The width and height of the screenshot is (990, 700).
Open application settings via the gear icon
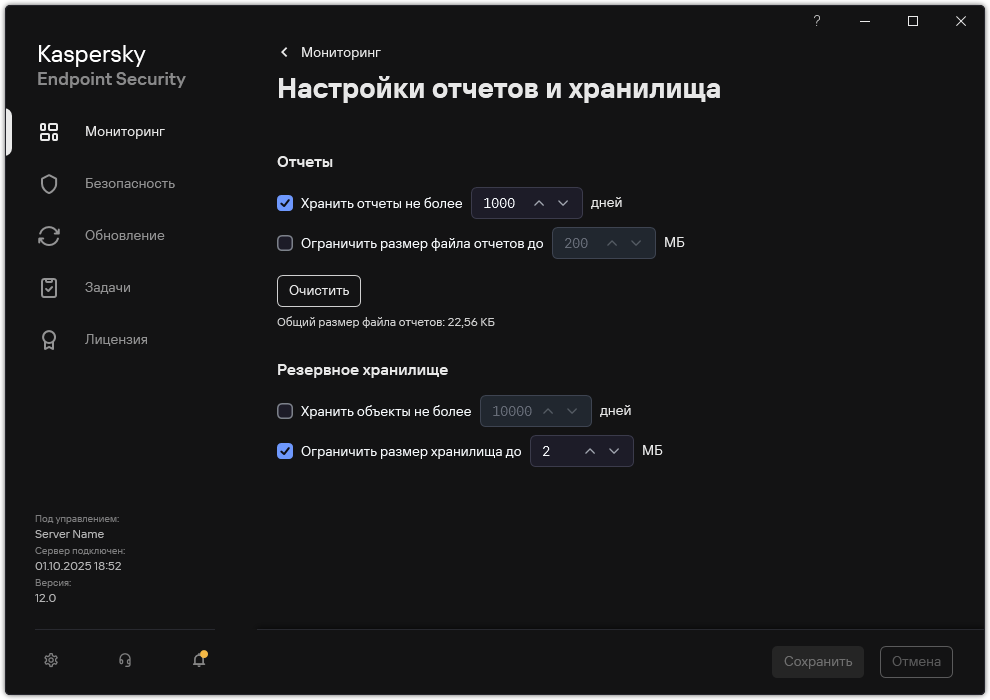coord(50,660)
